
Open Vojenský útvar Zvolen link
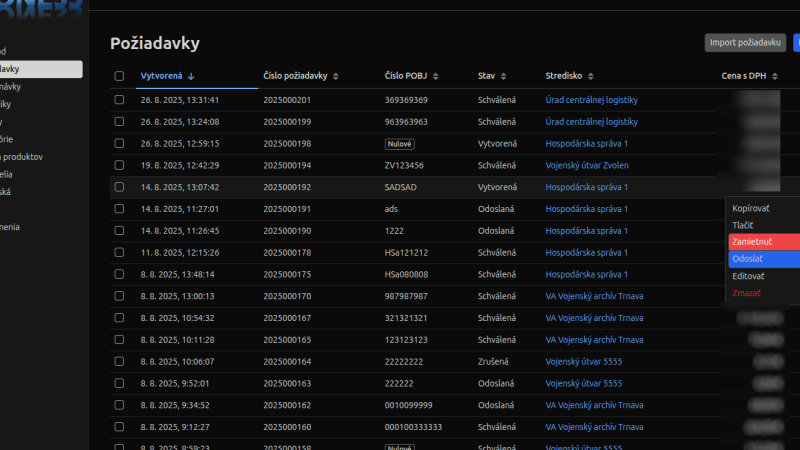tap(587, 165)
